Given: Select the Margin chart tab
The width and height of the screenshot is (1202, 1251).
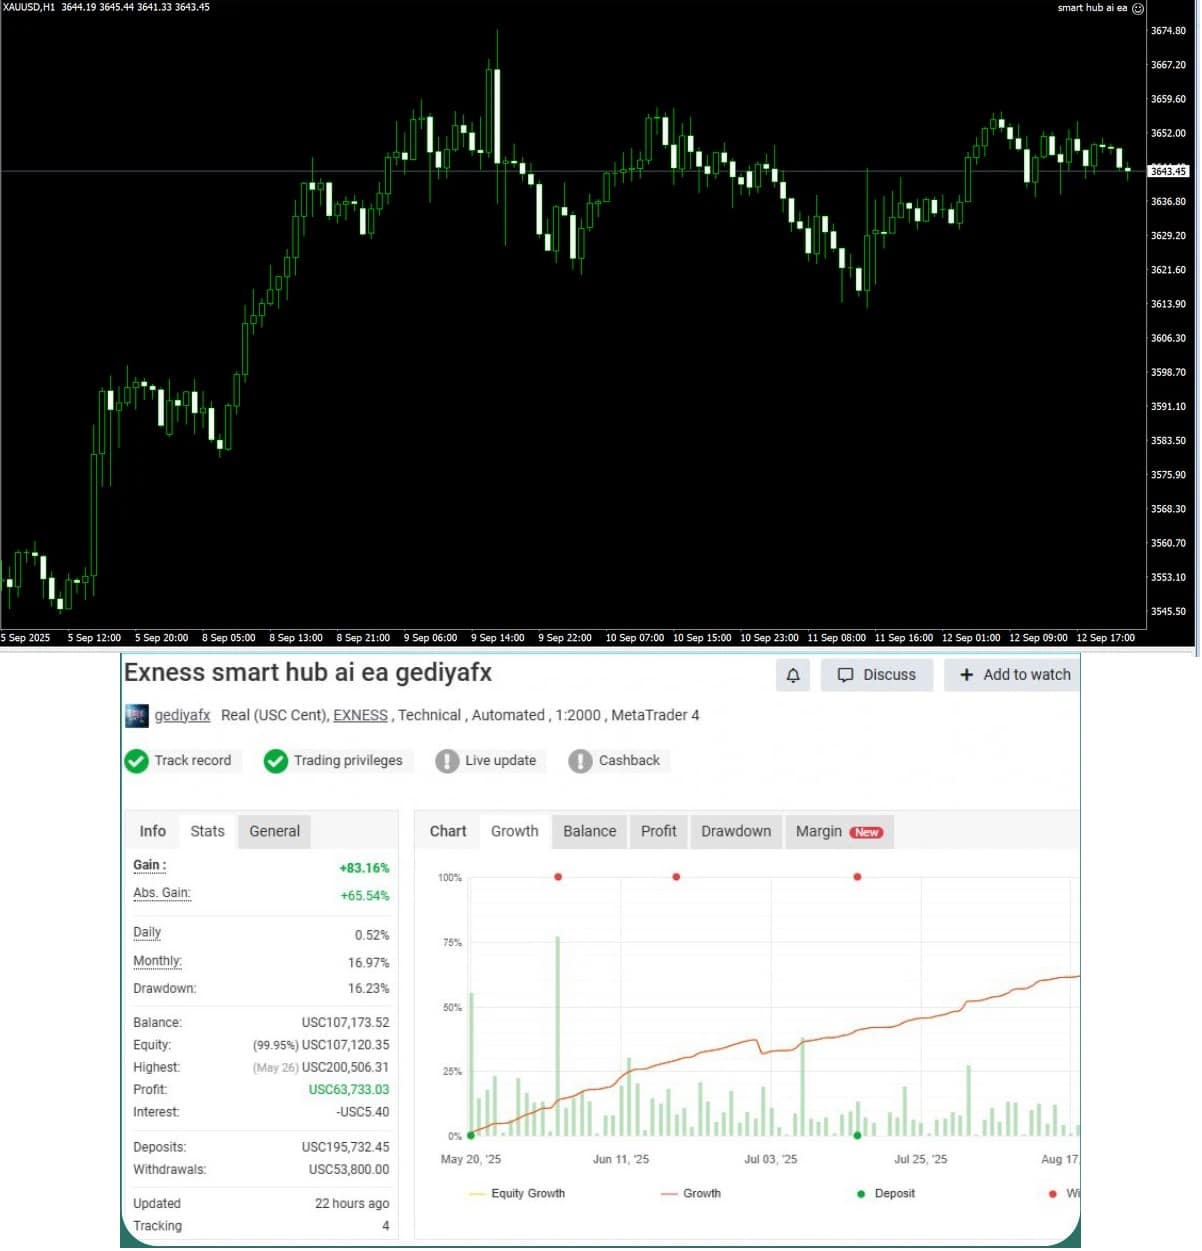Looking at the screenshot, I should 839,832.
